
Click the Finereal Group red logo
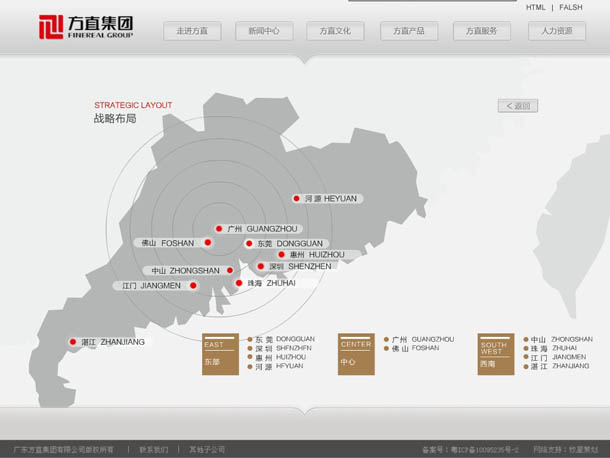[51, 27]
